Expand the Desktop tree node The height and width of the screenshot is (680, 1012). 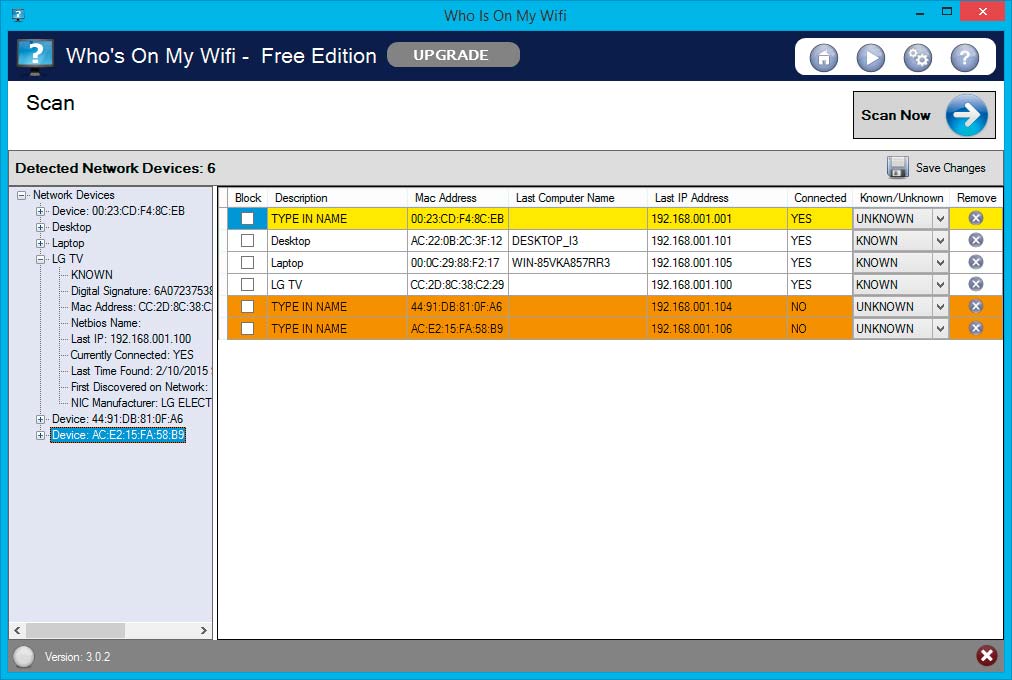(x=40, y=227)
